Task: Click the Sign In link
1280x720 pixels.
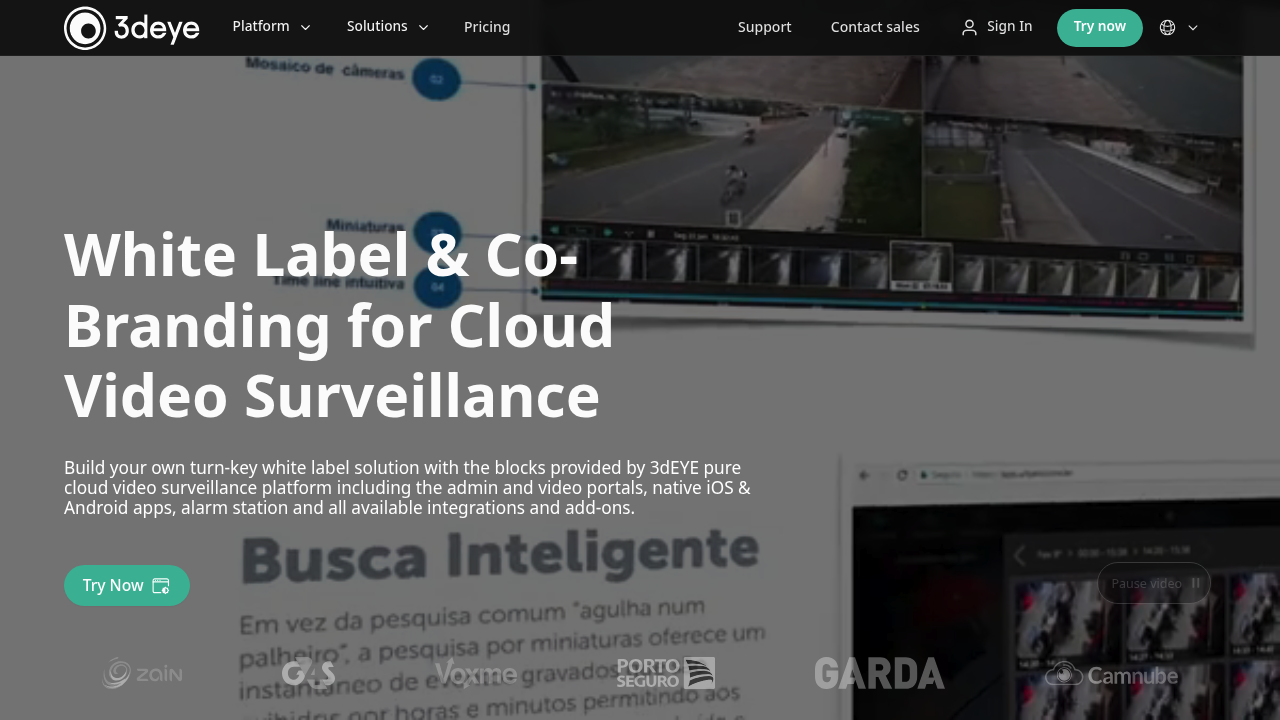Action: tap(1009, 27)
